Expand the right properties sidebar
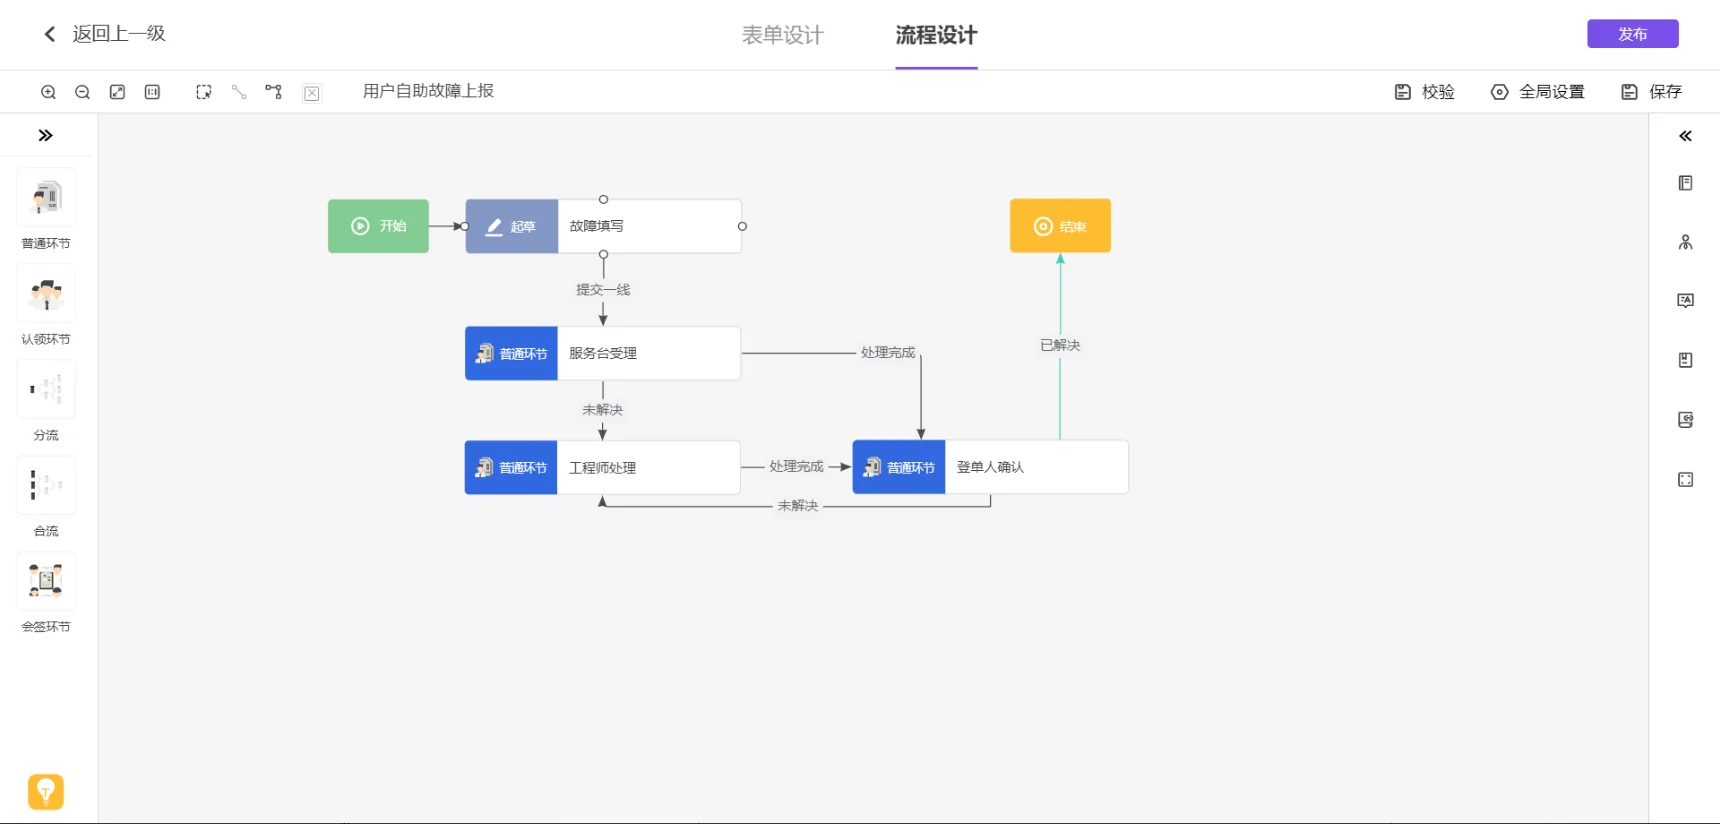Screen dimensions: 1720x824 1685,136
